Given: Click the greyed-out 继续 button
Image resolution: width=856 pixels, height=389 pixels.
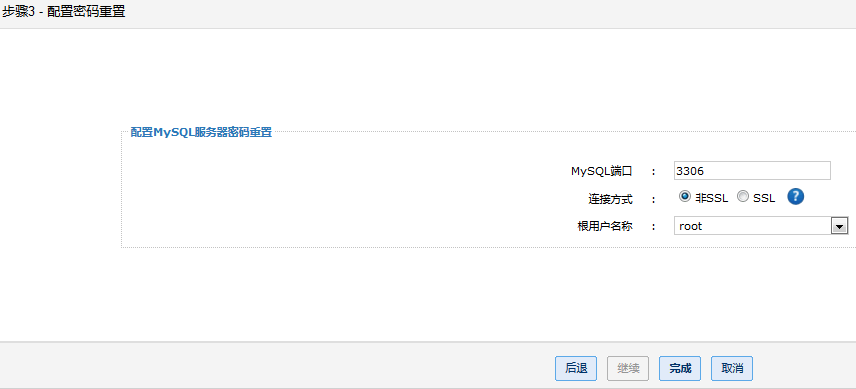Looking at the screenshot, I should tap(628, 368).
